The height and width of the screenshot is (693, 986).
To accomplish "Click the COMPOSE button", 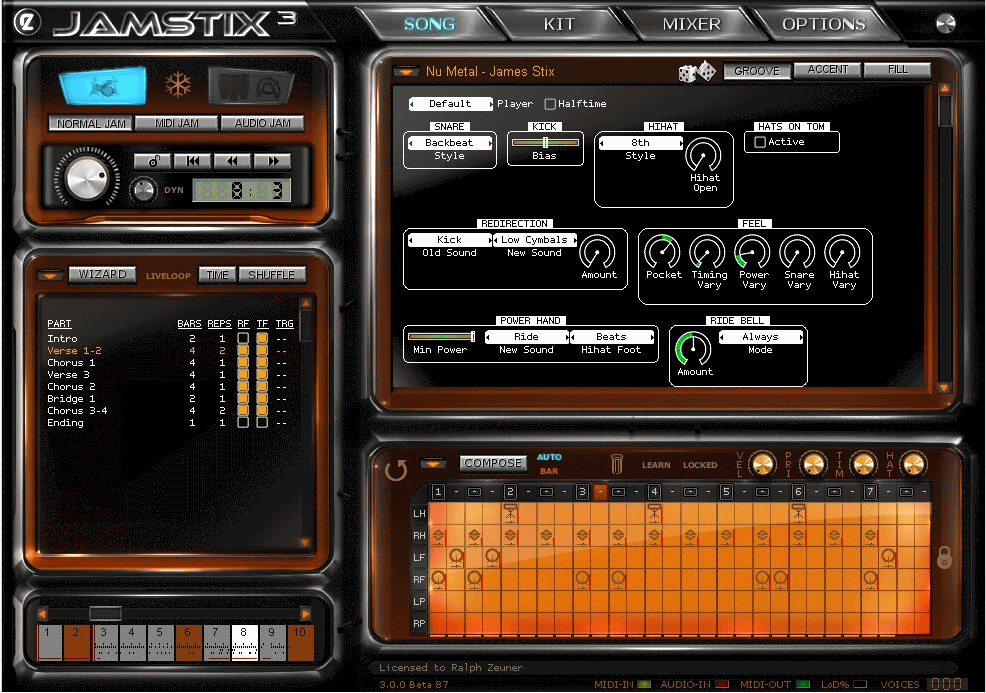I will [x=492, y=463].
